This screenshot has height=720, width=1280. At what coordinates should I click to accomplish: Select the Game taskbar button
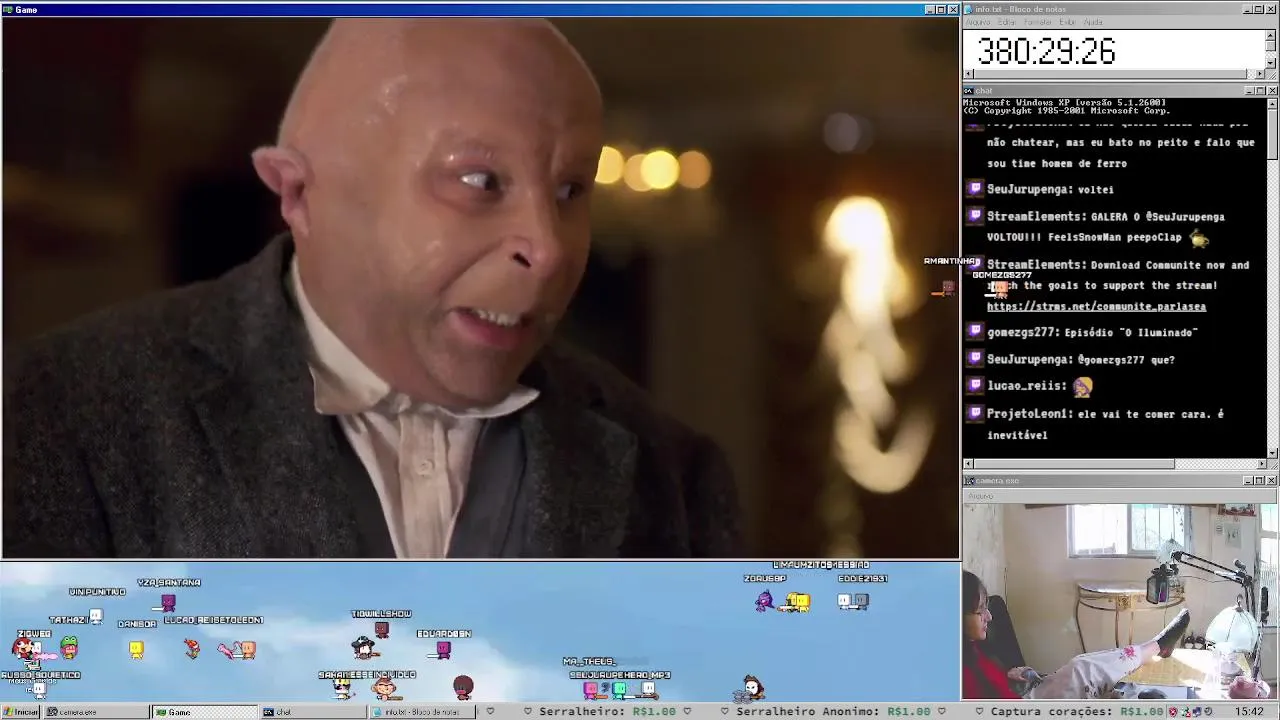click(204, 712)
